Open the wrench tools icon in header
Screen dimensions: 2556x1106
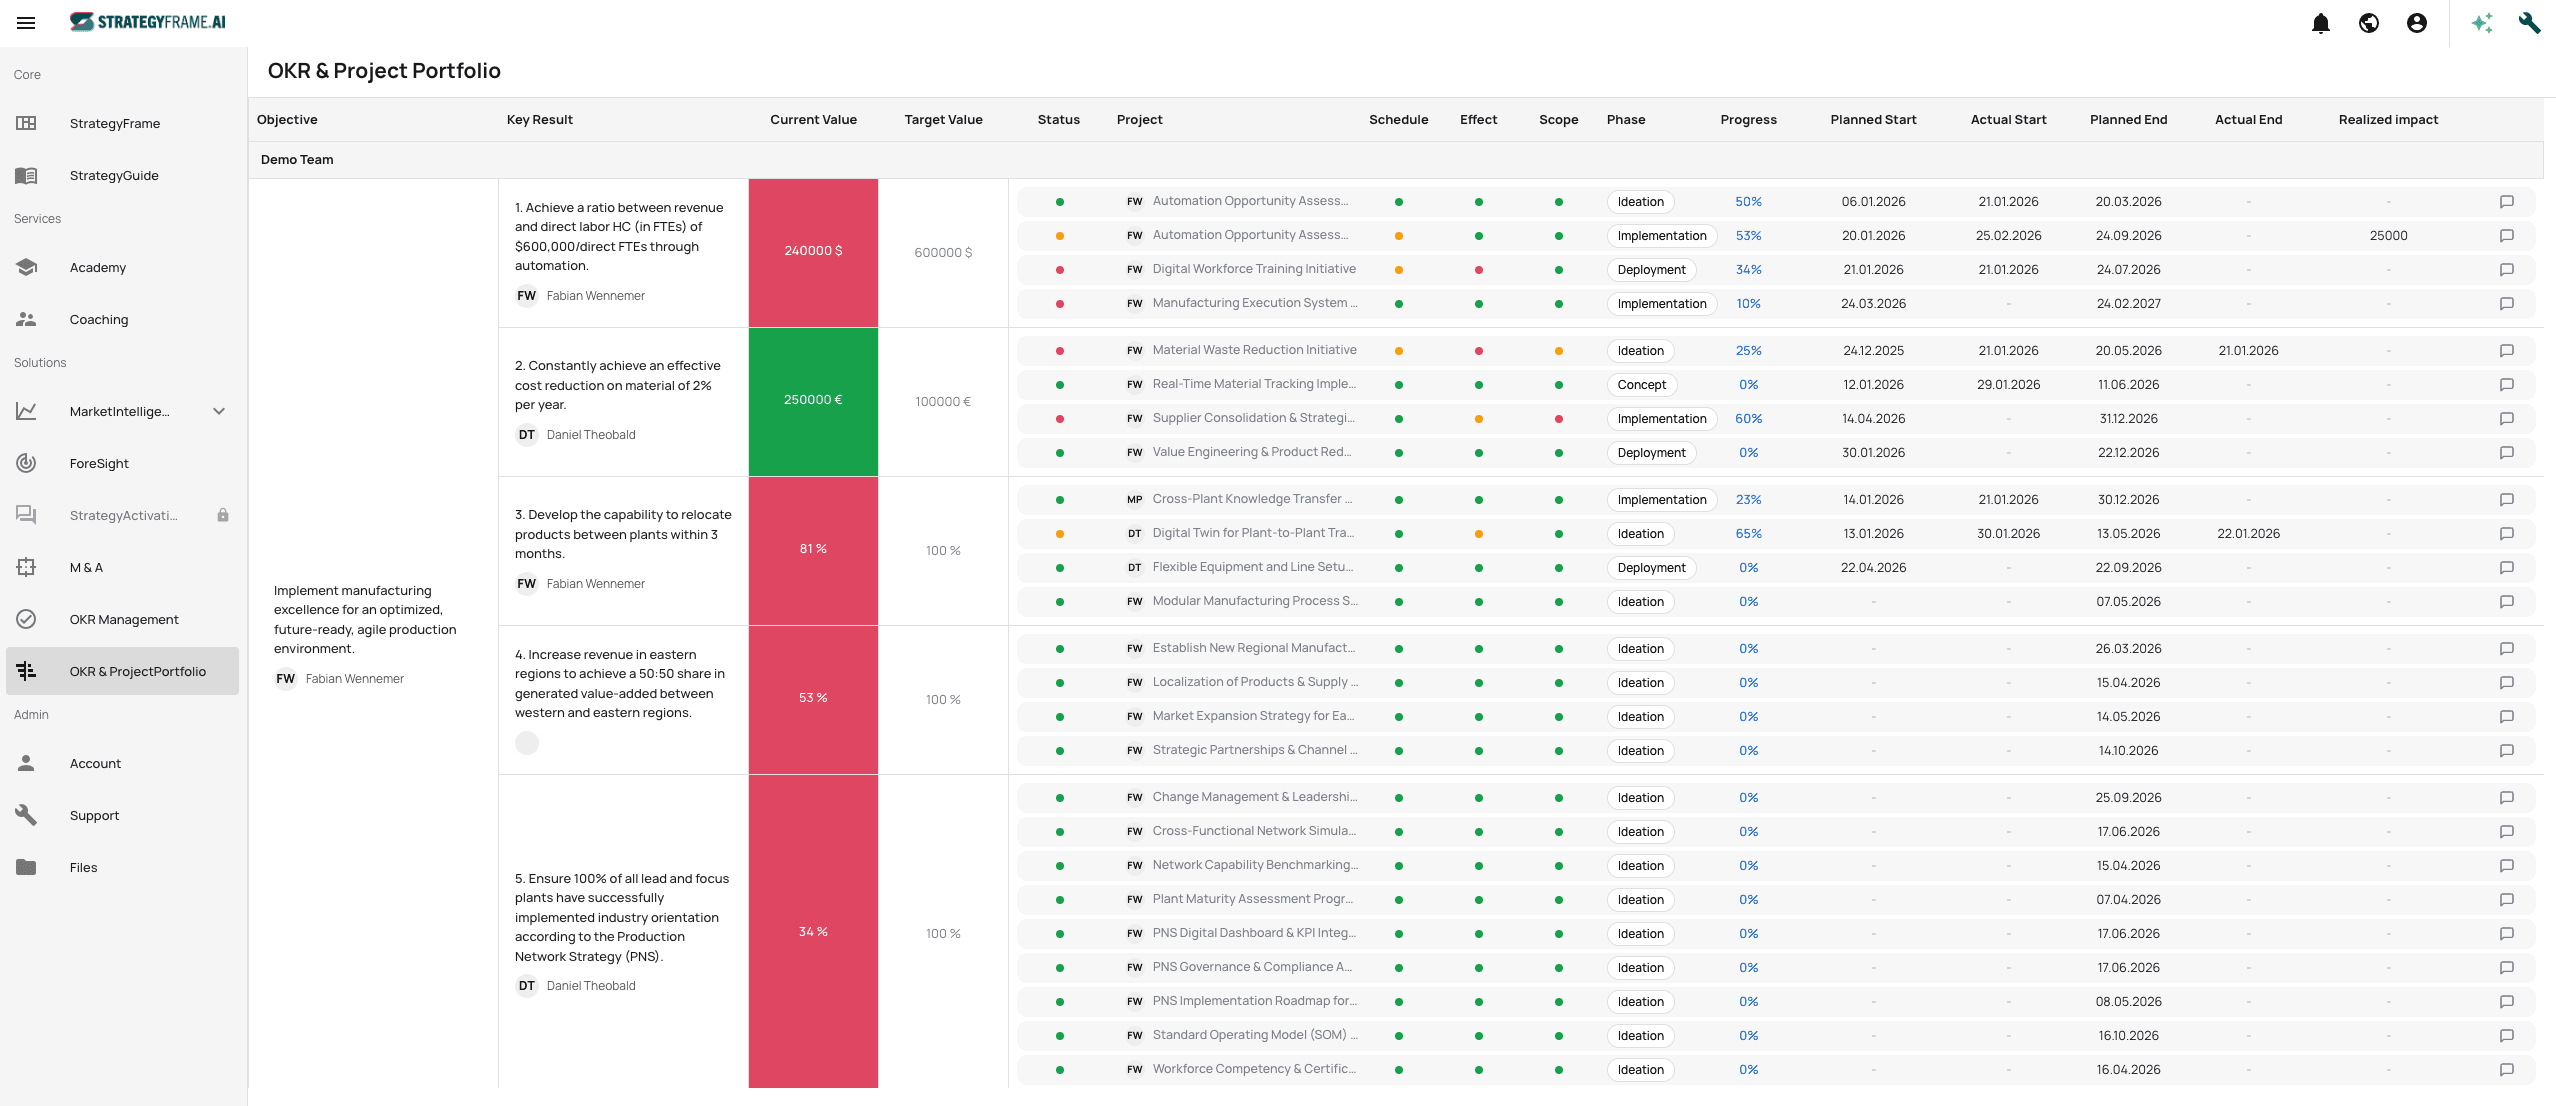point(2529,23)
